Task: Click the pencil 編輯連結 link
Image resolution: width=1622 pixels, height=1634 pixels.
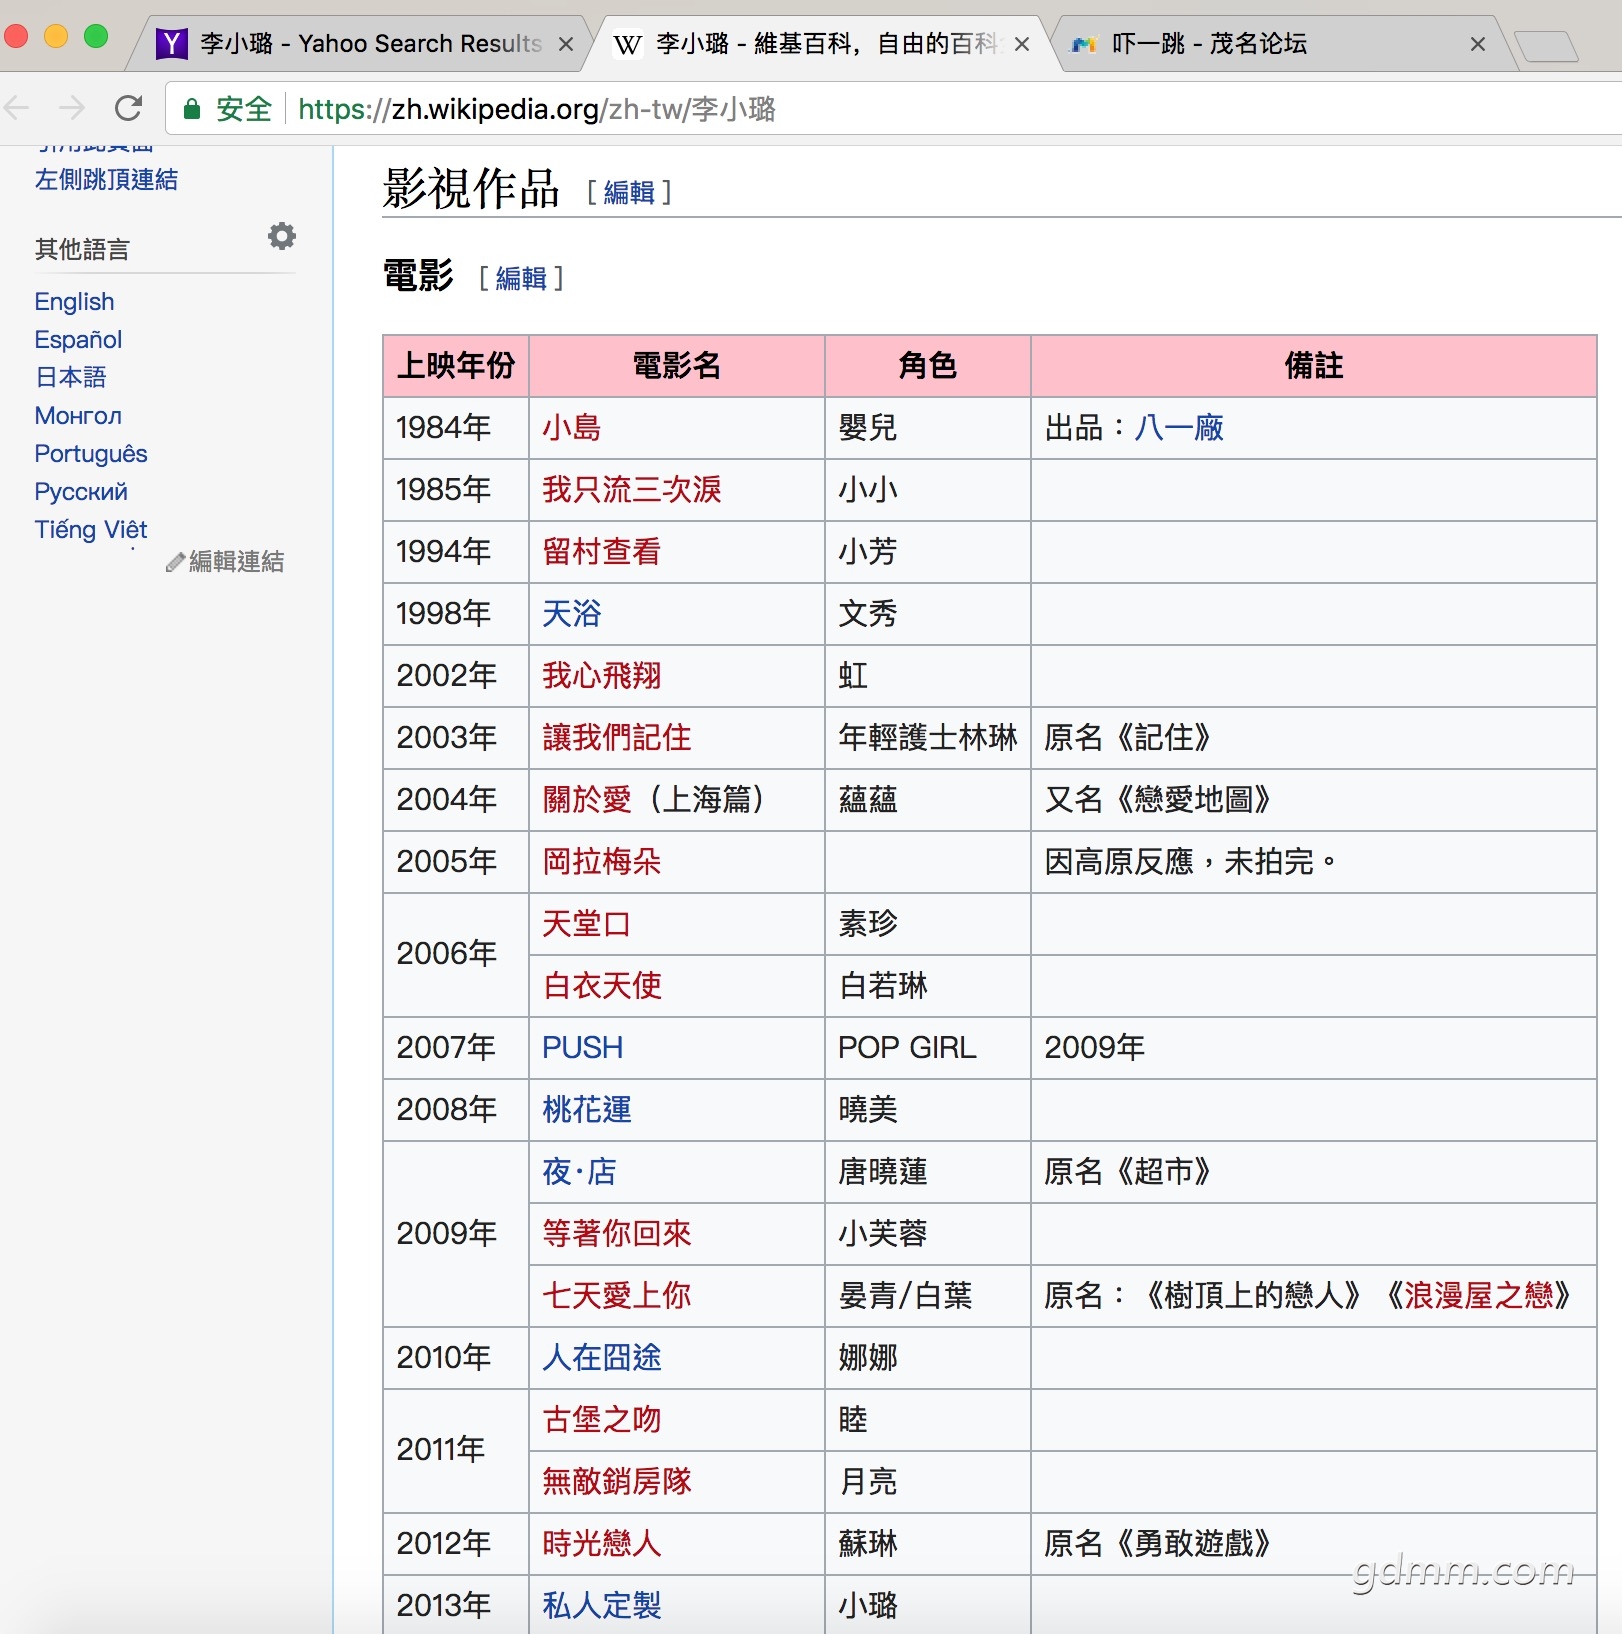Action: [x=225, y=562]
